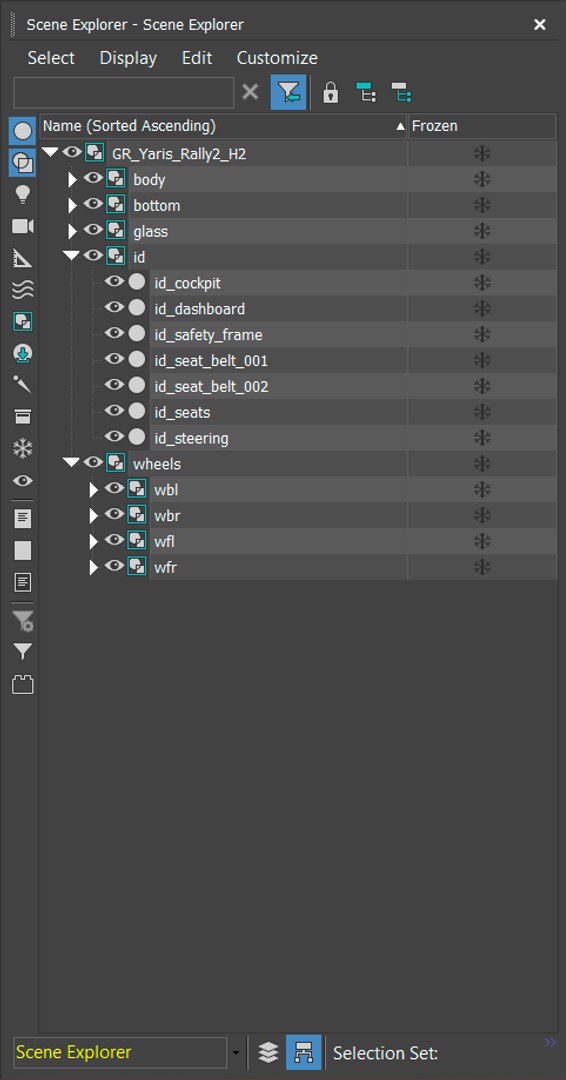
Task: Collapse the wheels group
Action: pos(71,463)
